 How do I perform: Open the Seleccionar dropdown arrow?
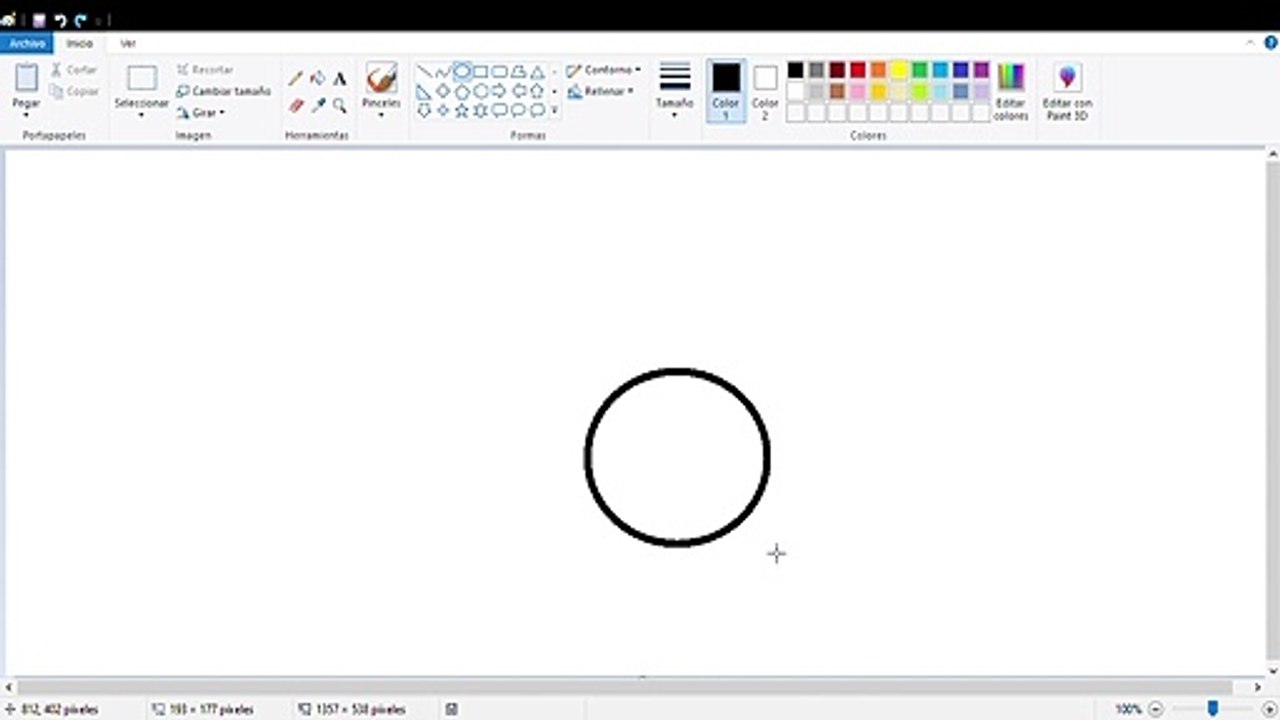click(x=141, y=114)
